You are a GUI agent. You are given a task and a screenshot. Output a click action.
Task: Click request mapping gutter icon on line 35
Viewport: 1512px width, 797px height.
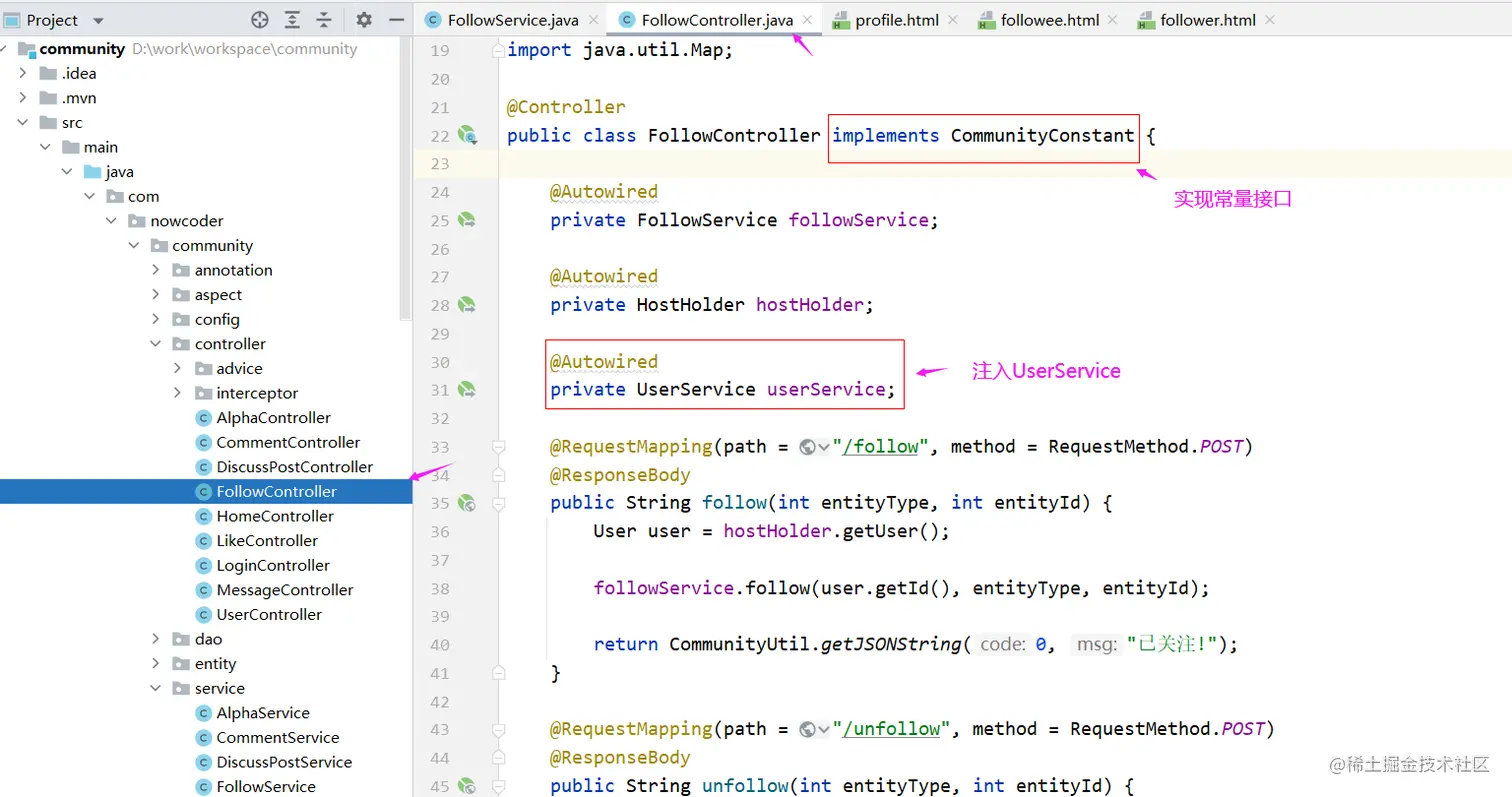click(x=466, y=503)
